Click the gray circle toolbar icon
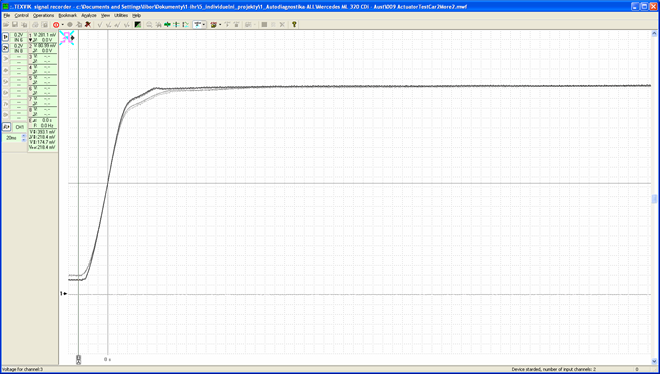This screenshot has width=660, height=374. 70,25
